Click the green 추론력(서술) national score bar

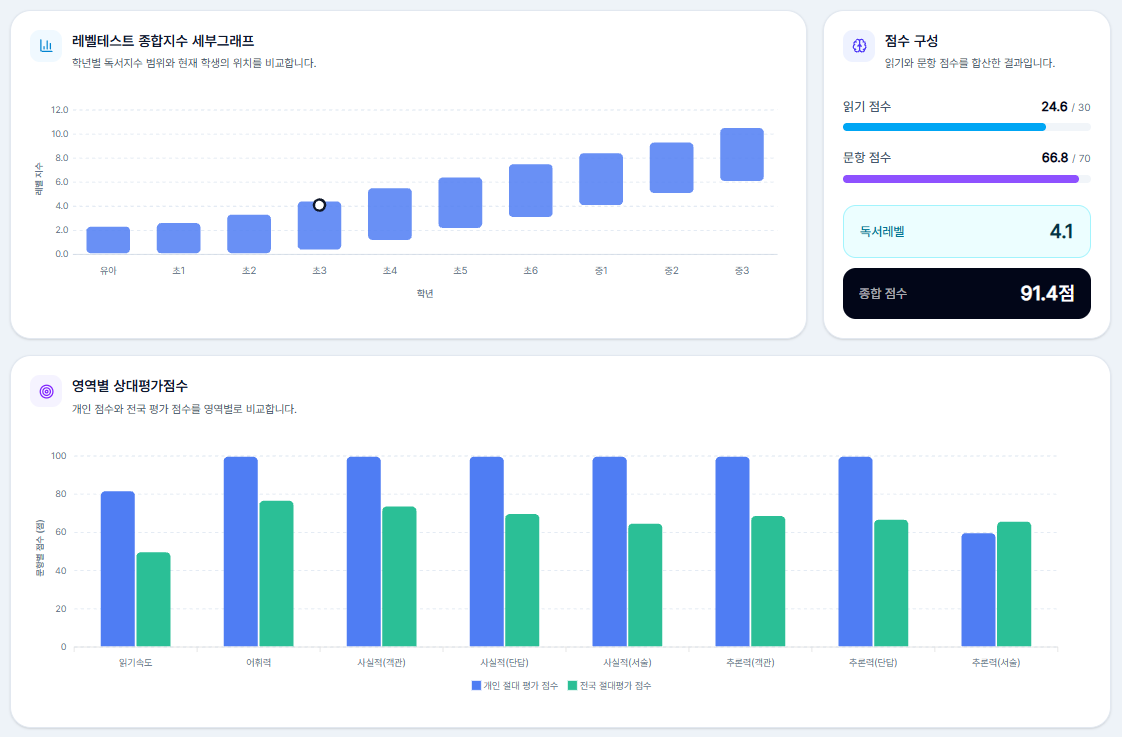tap(1014, 584)
